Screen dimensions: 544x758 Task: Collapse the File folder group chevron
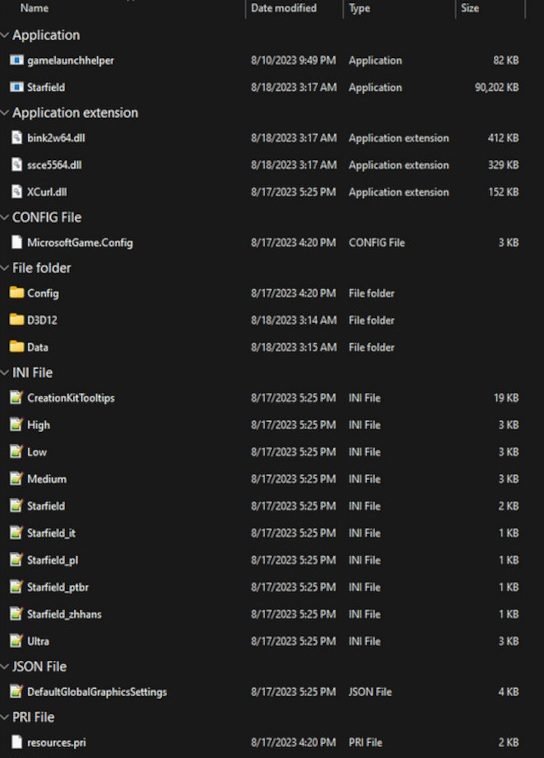click(x=5, y=268)
